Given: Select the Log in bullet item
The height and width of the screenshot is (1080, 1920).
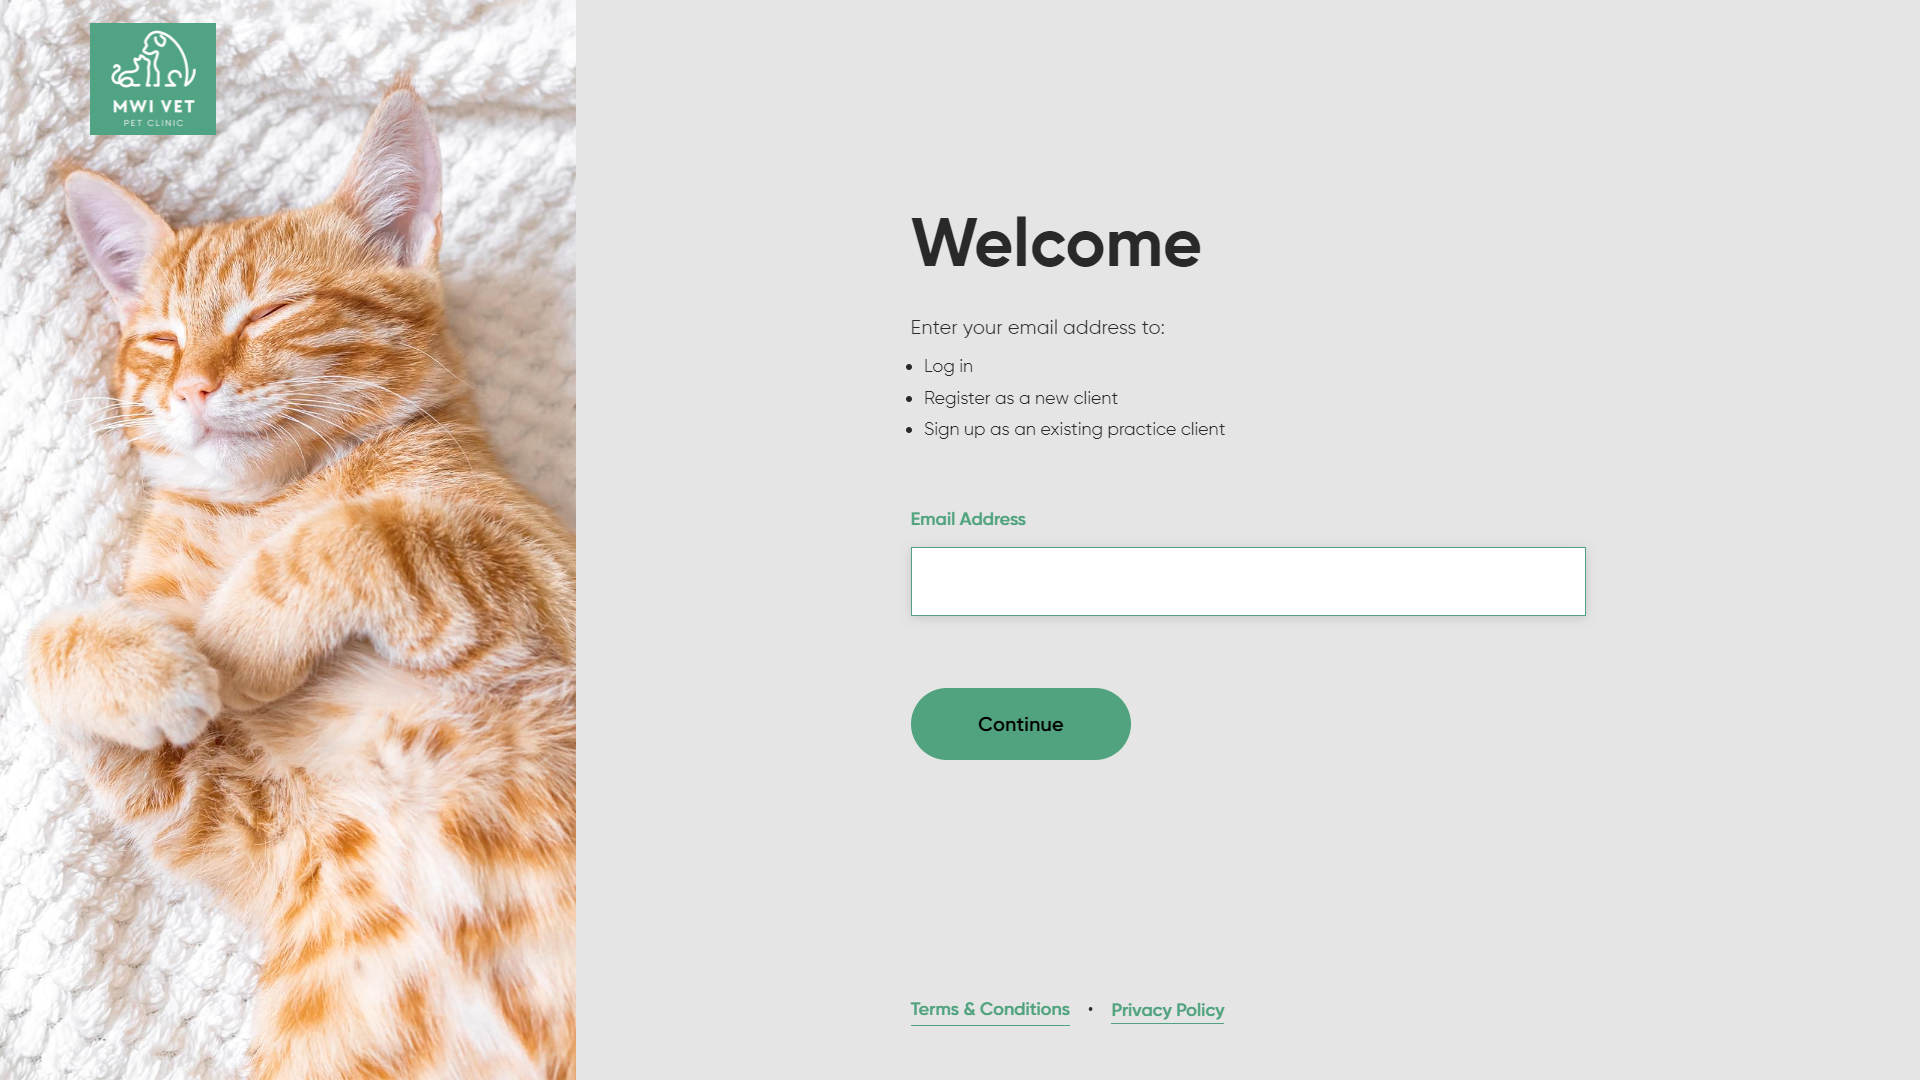Looking at the screenshot, I should click(x=948, y=366).
